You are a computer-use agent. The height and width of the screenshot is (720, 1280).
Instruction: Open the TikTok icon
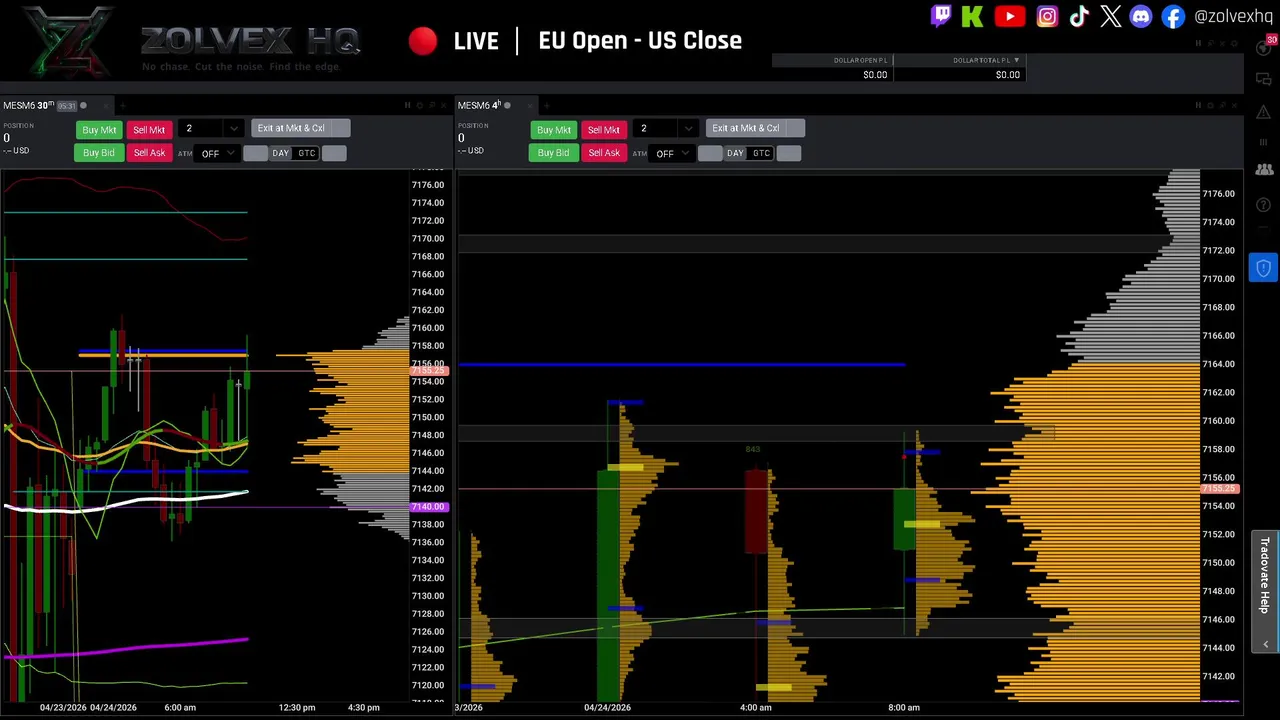(x=1079, y=16)
